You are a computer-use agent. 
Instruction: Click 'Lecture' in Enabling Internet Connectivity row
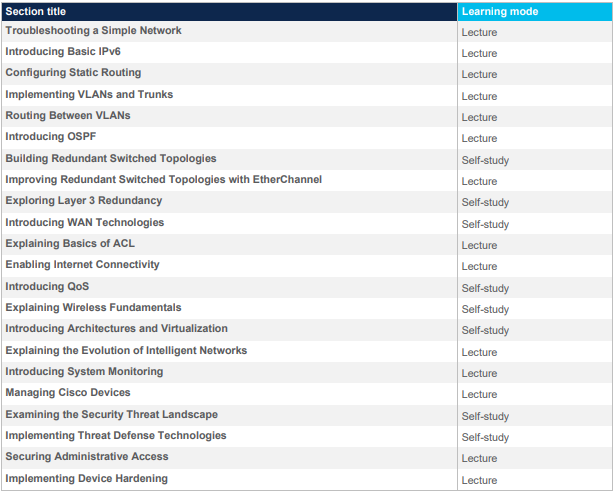(479, 267)
